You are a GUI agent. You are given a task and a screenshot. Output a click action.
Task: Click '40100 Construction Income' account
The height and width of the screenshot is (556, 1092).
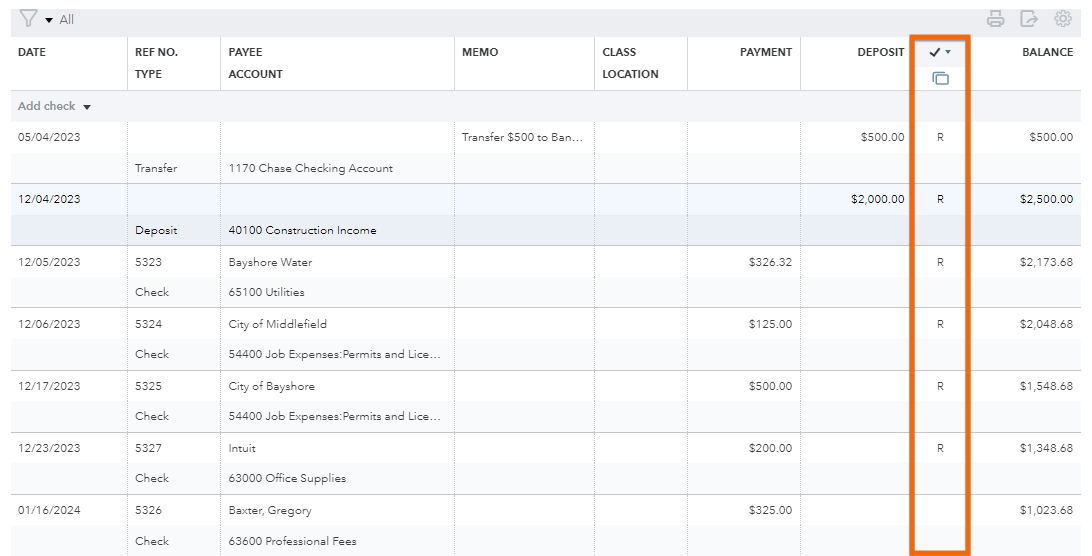[x=302, y=230]
